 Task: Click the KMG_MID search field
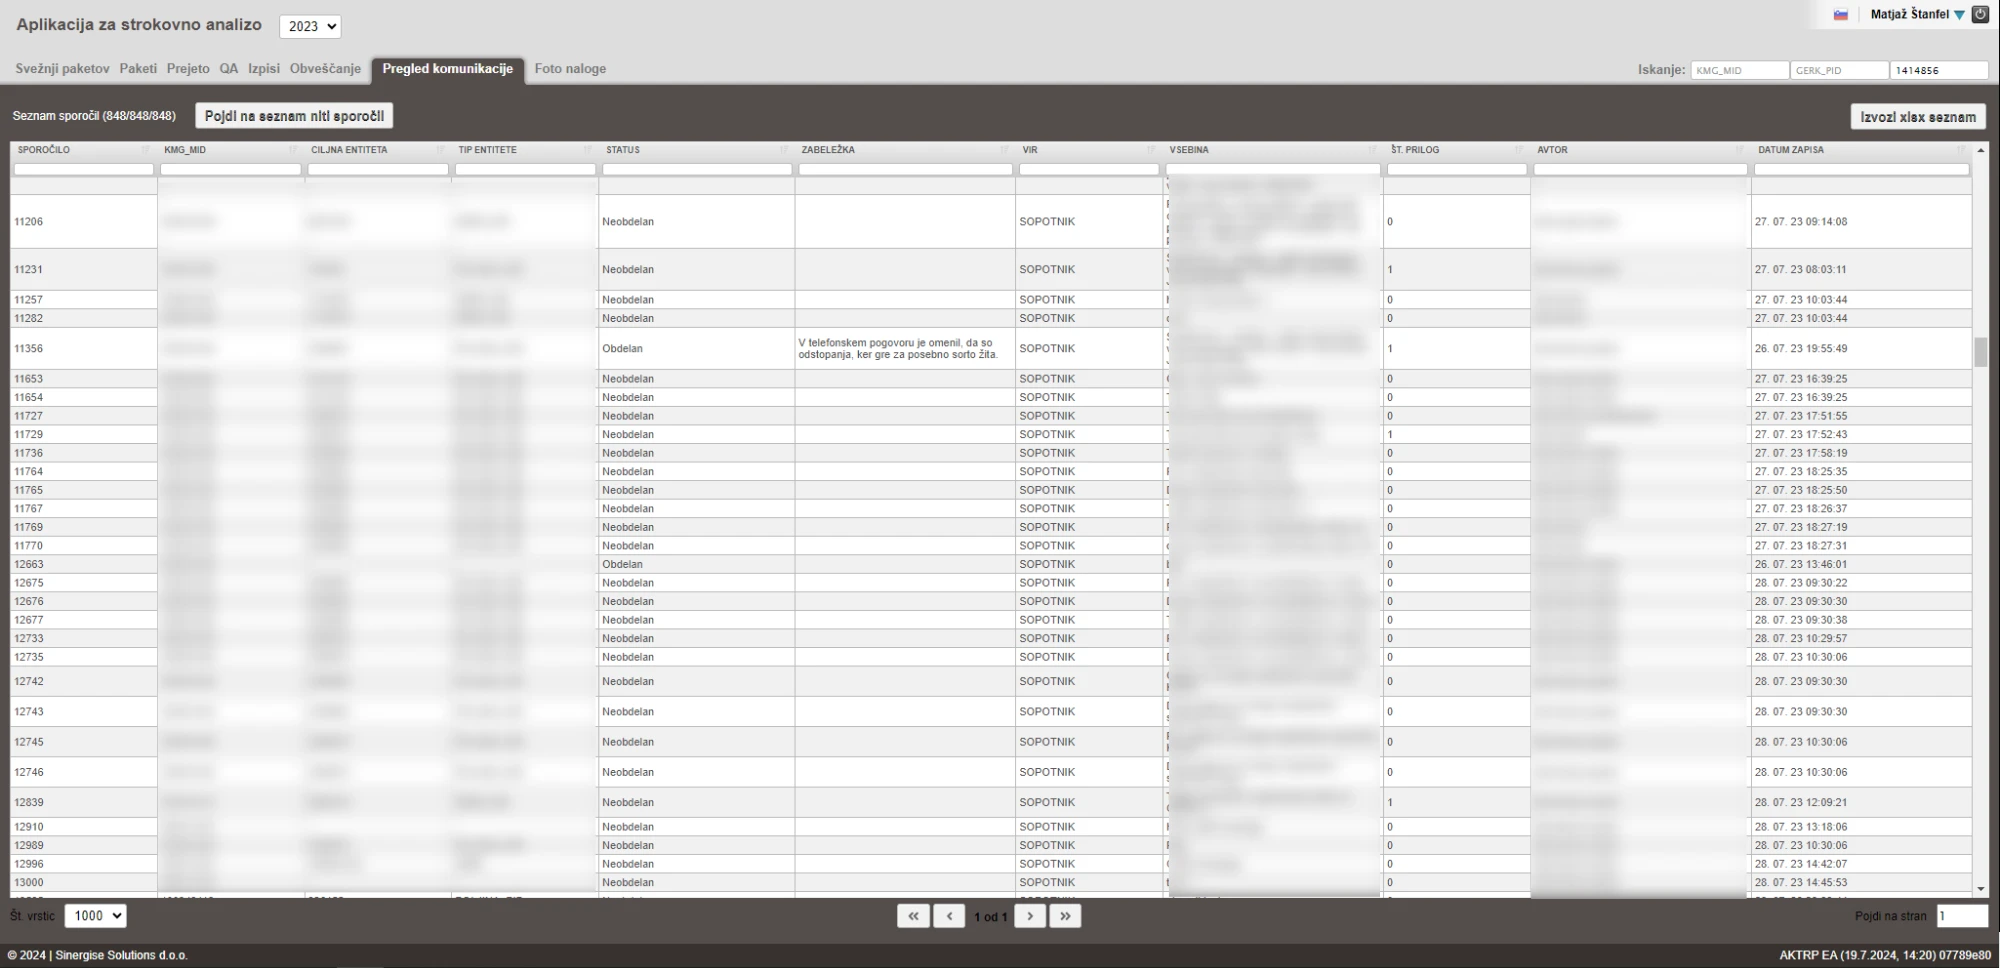pyautogui.click(x=1739, y=71)
